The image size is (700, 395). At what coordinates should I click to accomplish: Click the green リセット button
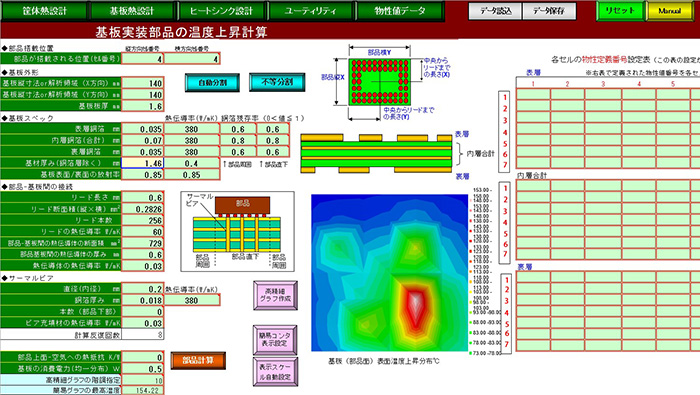pyautogui.click(x=620, y=11)
